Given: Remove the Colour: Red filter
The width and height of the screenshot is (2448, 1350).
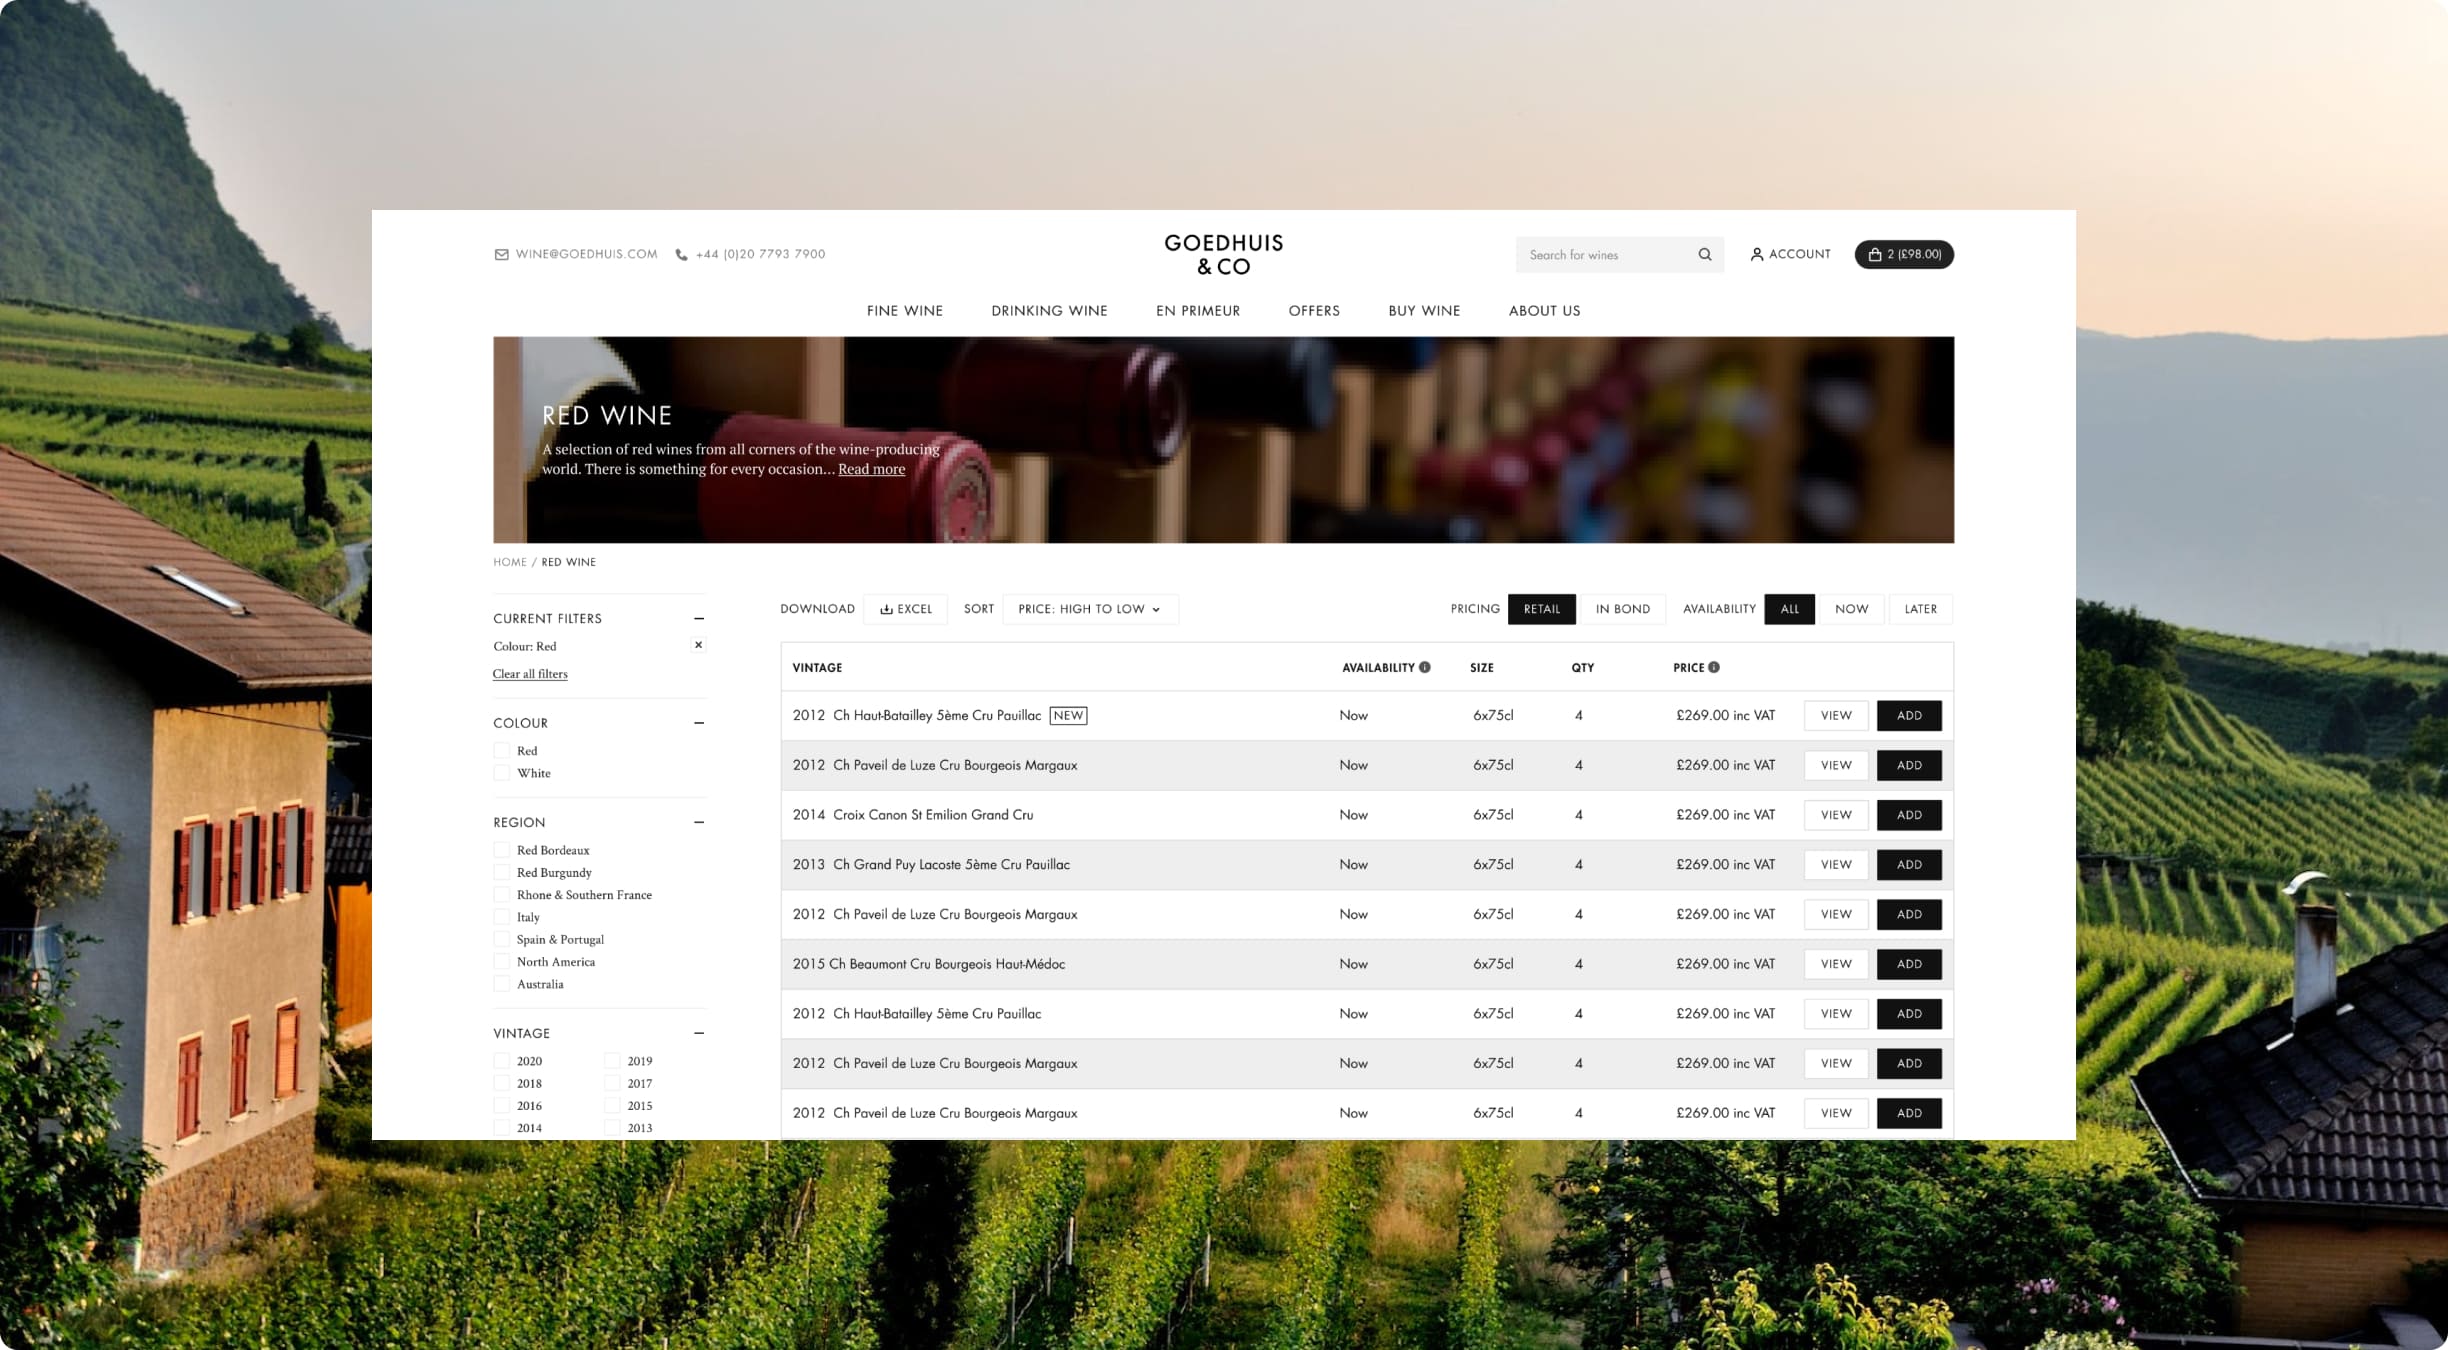Looking at the screenshot, I should tap(698, 645).
